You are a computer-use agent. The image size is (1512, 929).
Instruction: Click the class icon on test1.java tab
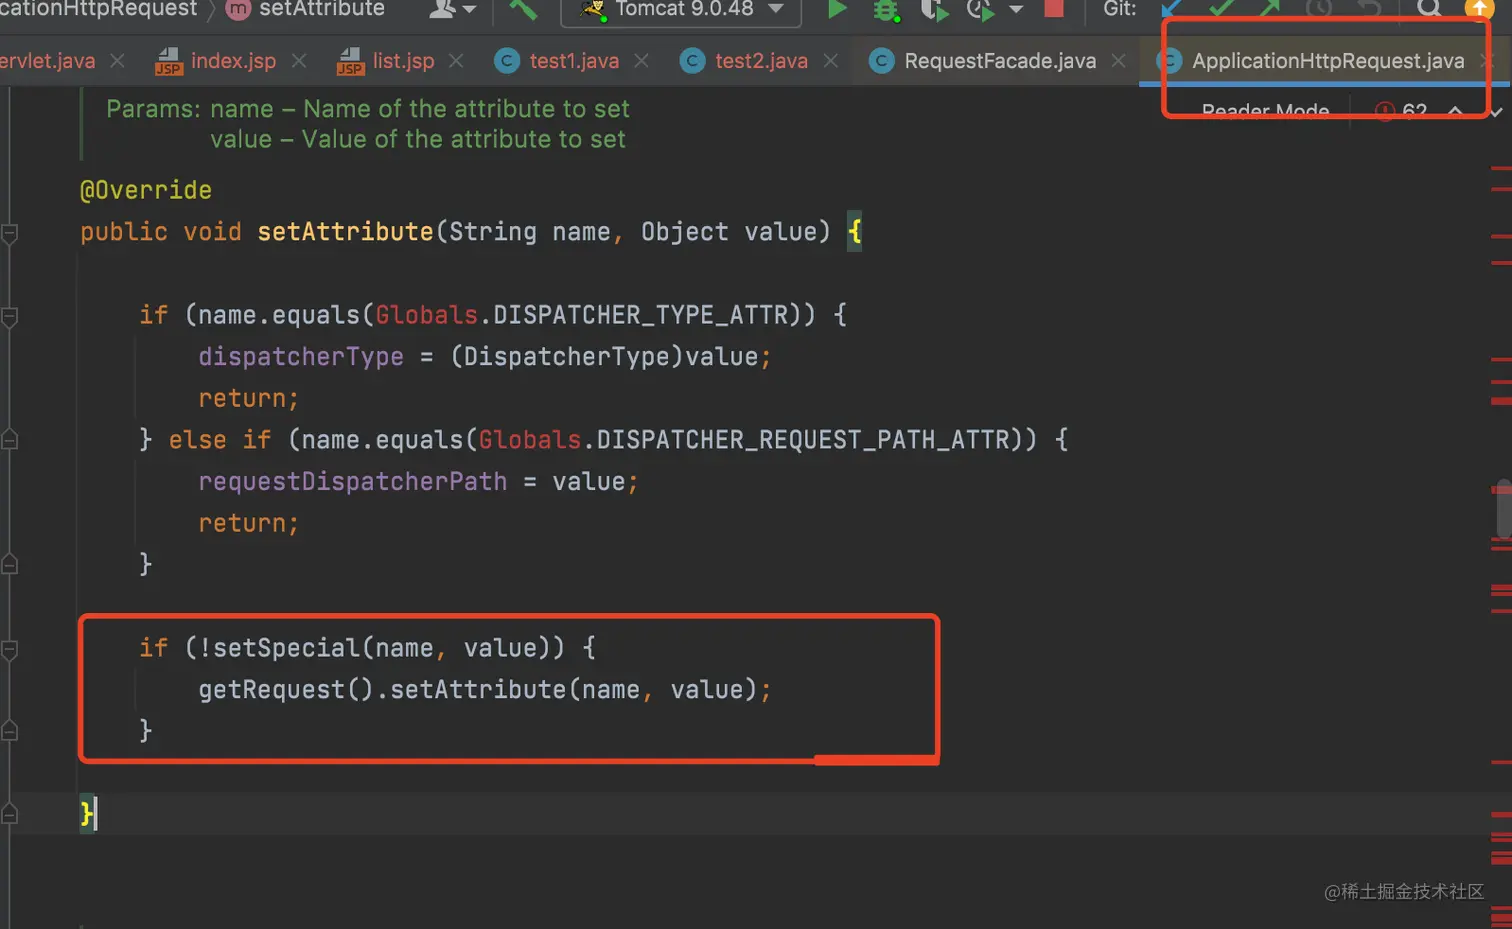click(x=508, y=61)
